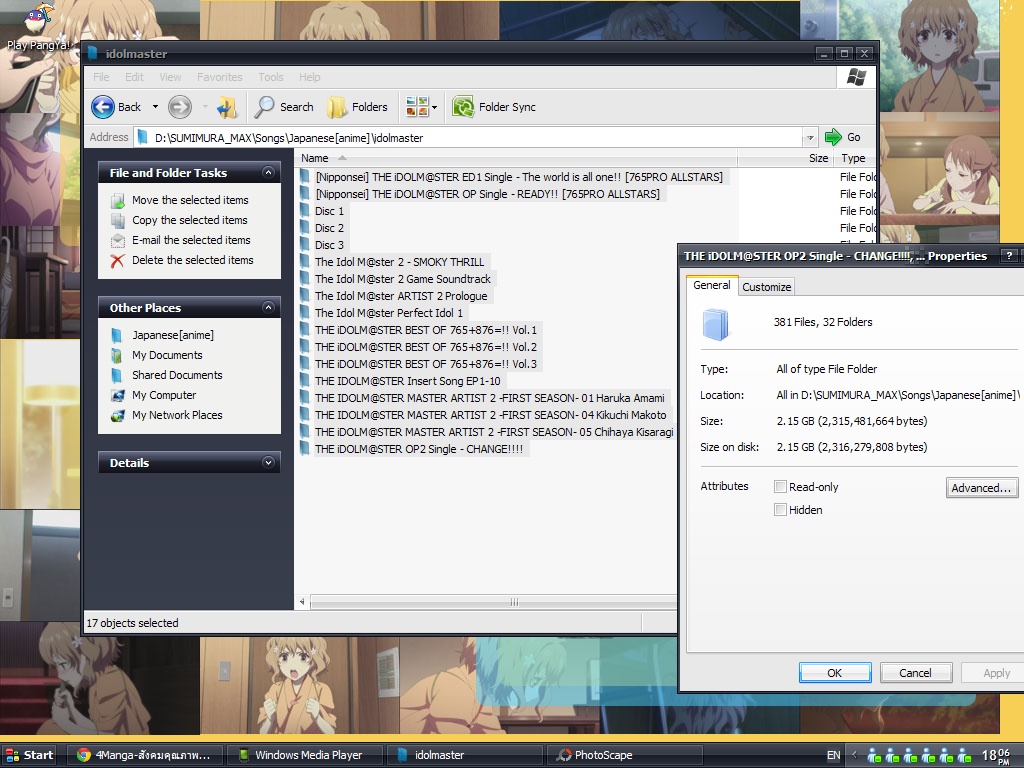
Task: Click folder icon beside SMOKY THRILL
Action: [304, 262]
